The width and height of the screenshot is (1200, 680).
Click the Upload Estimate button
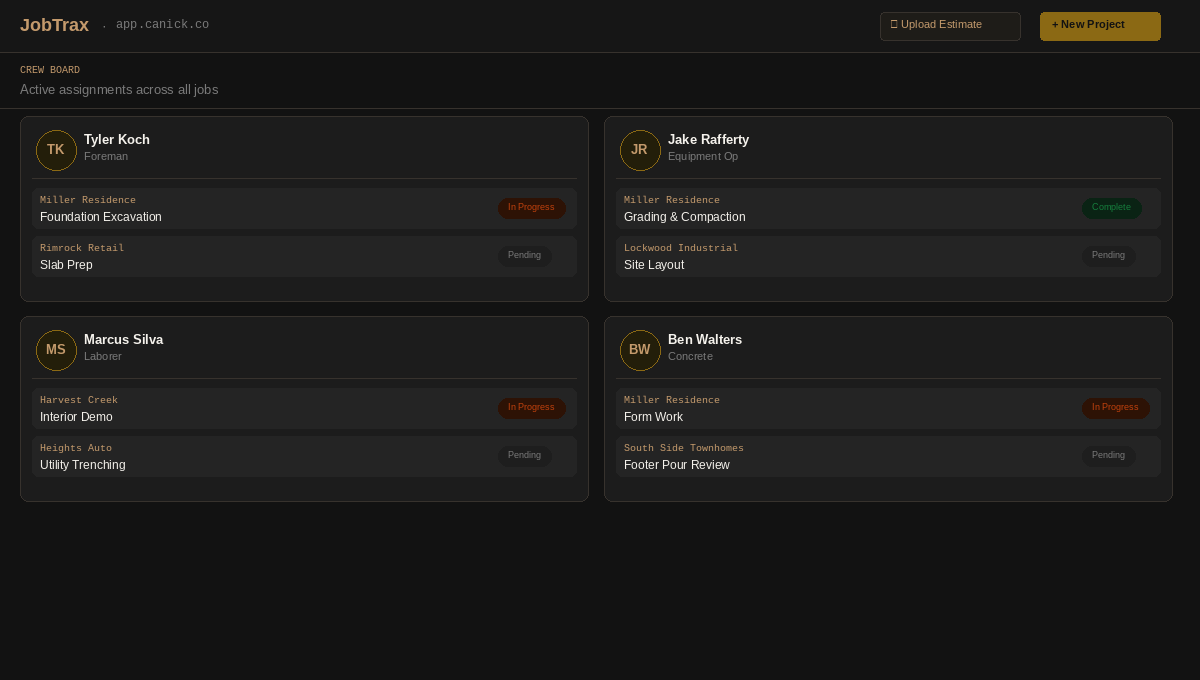tap(950, 26)
